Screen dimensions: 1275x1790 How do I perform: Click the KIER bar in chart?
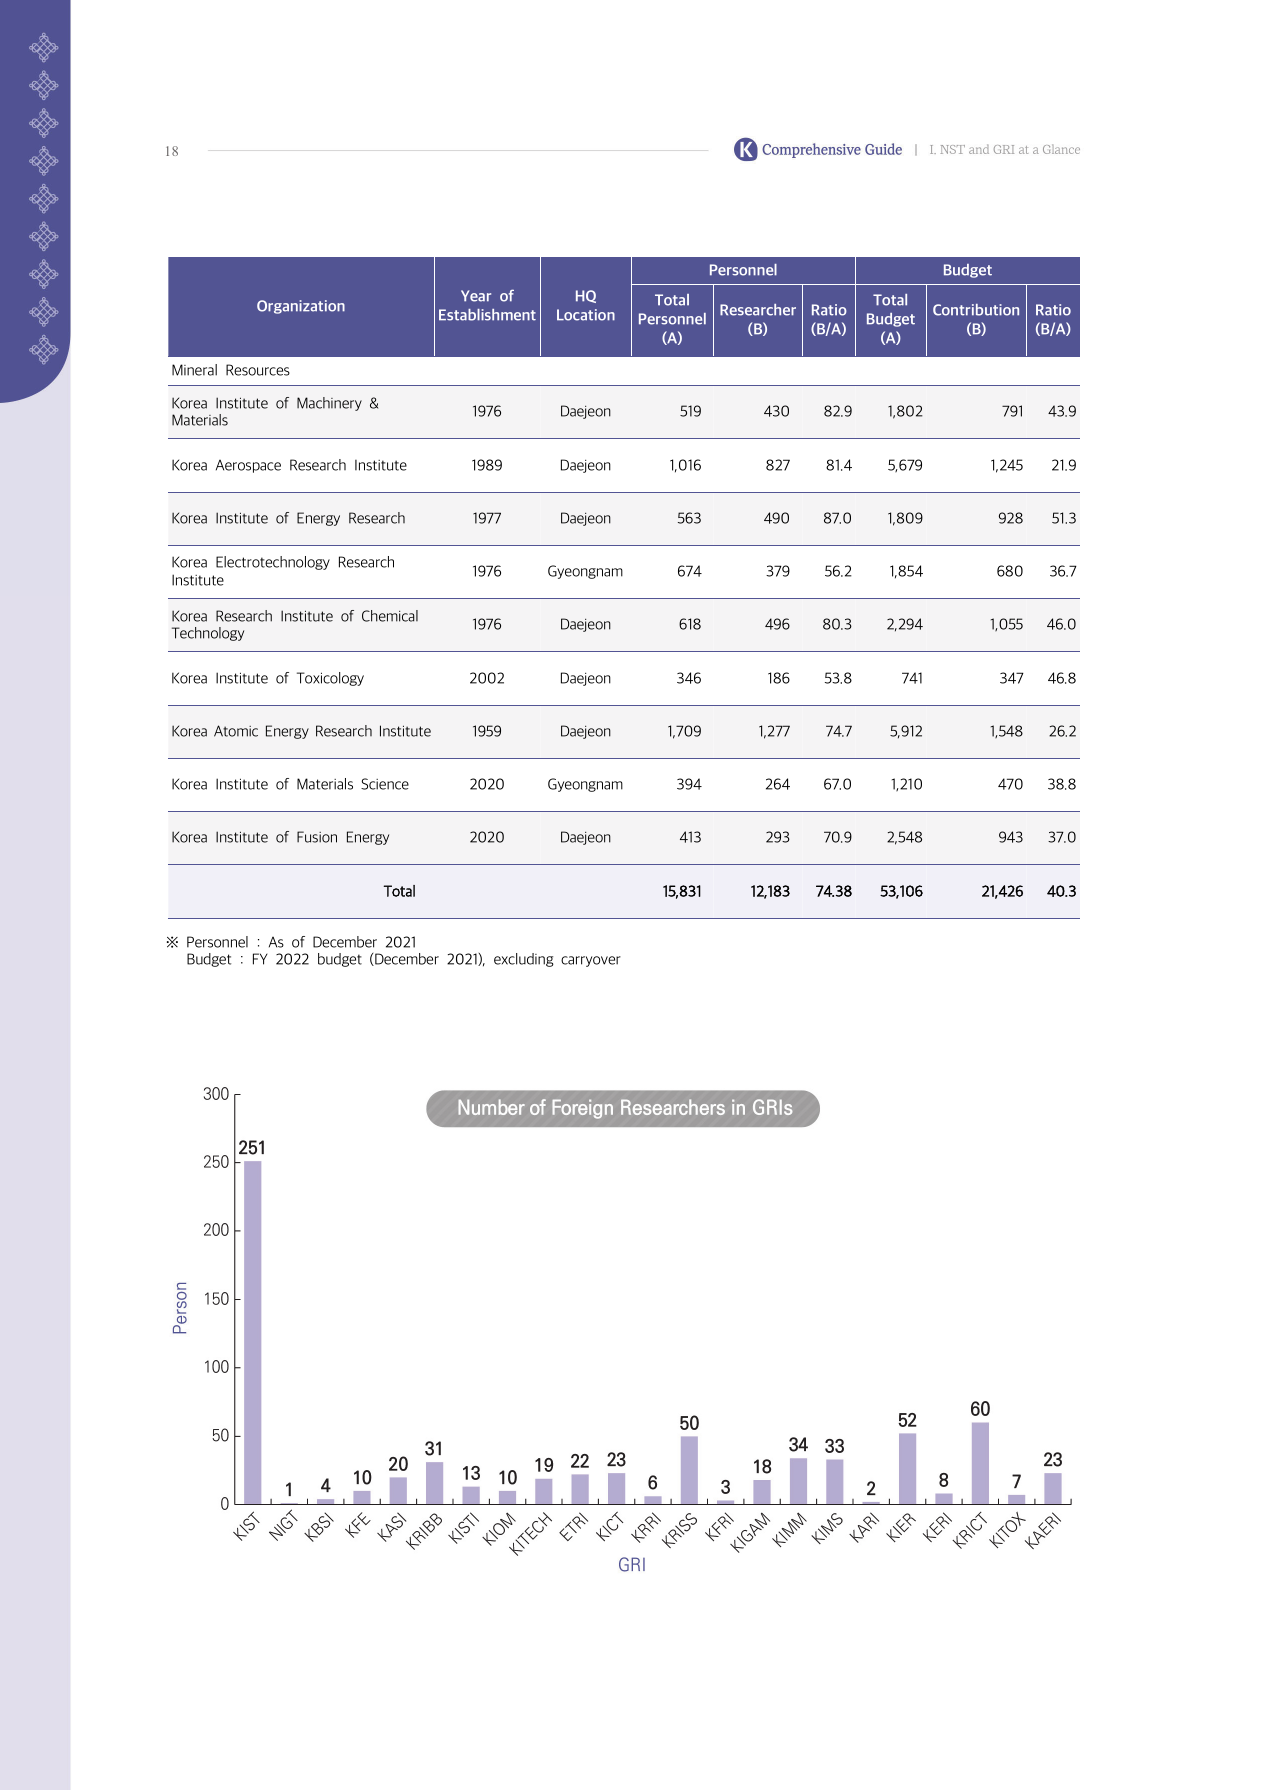click(x=907, y=1468)
